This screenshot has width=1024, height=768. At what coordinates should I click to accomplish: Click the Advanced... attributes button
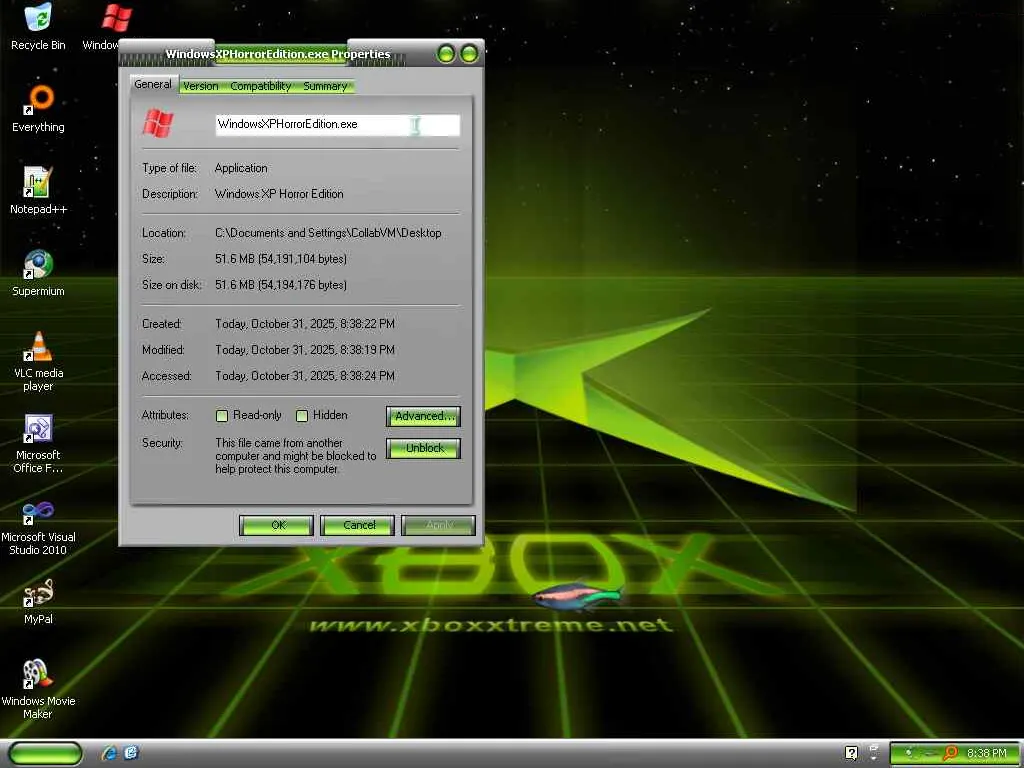(424, 416)
